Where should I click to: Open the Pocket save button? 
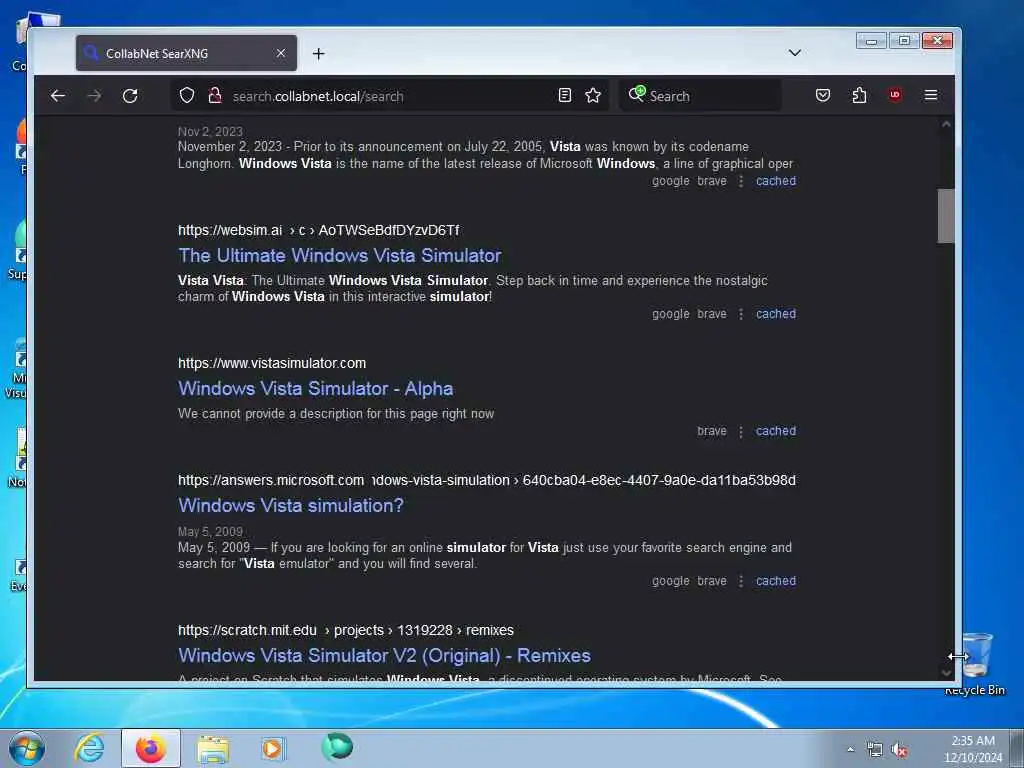pyautogui.click(x=823, y=95)
